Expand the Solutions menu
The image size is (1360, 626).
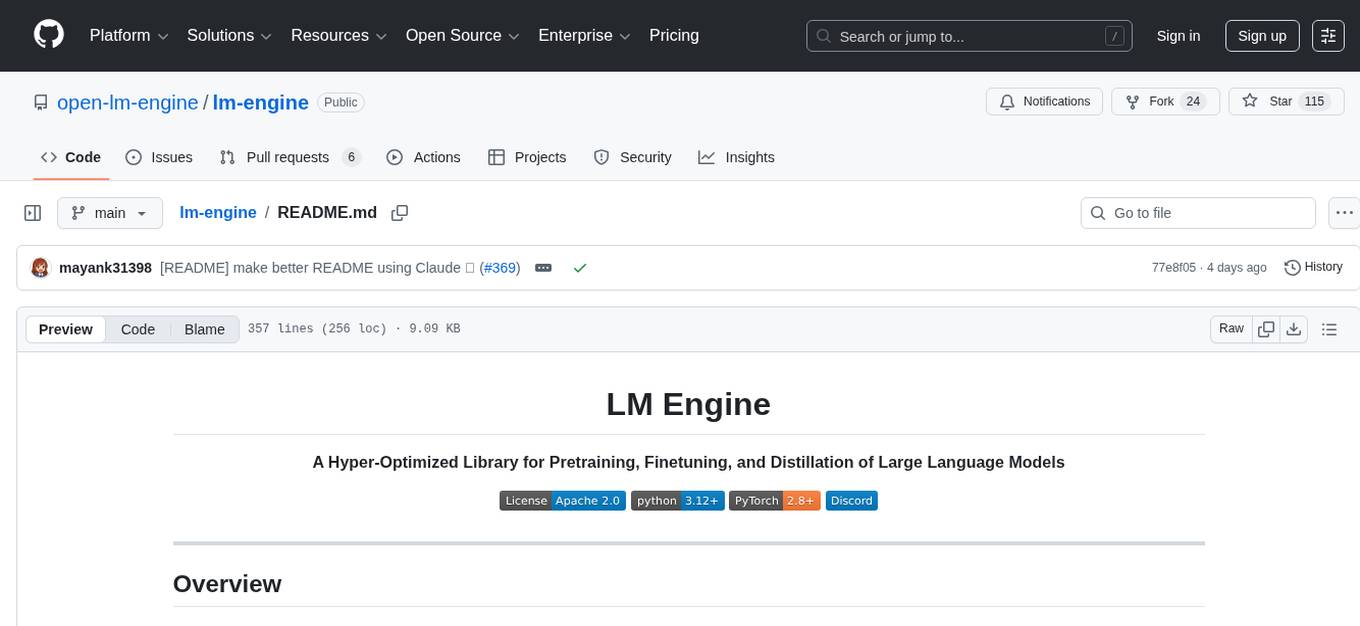click(x=228, y=35)
